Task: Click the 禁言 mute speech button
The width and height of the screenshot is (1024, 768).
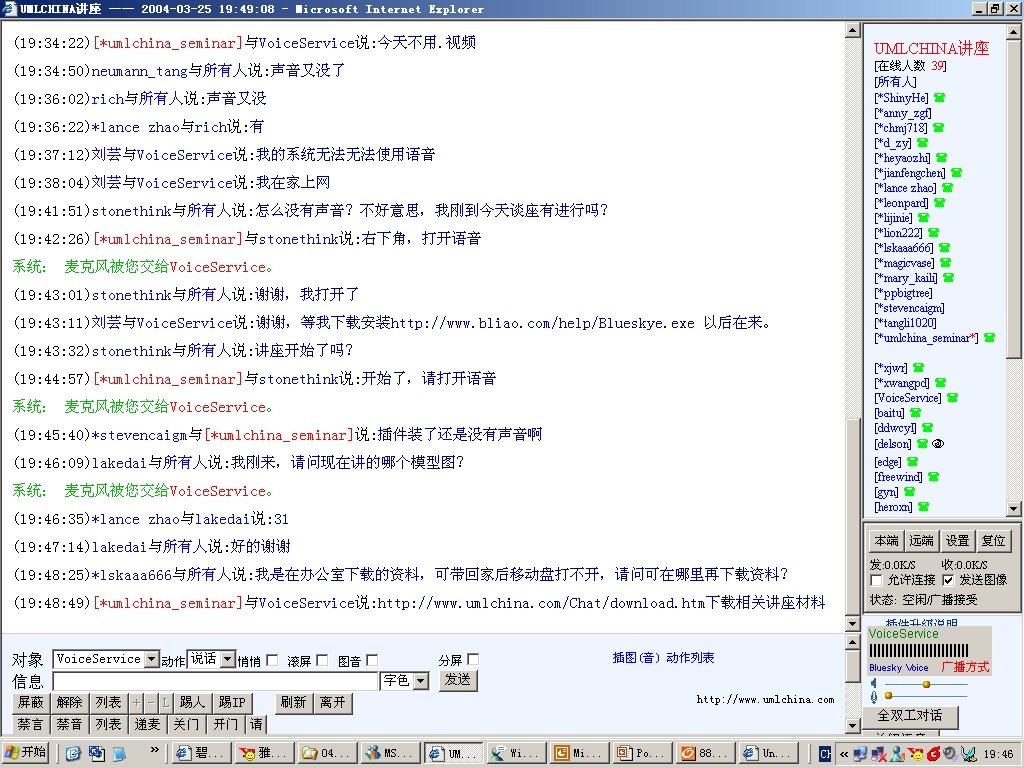Action: pyautogui.click(x=31, y=724)
